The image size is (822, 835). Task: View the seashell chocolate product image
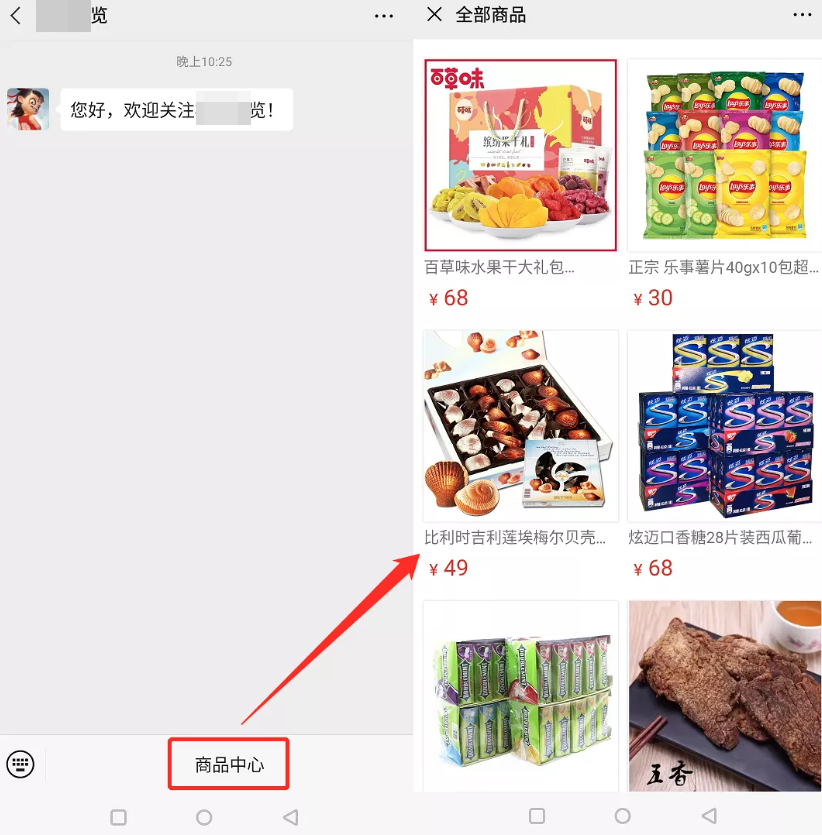tap(521, 426)
